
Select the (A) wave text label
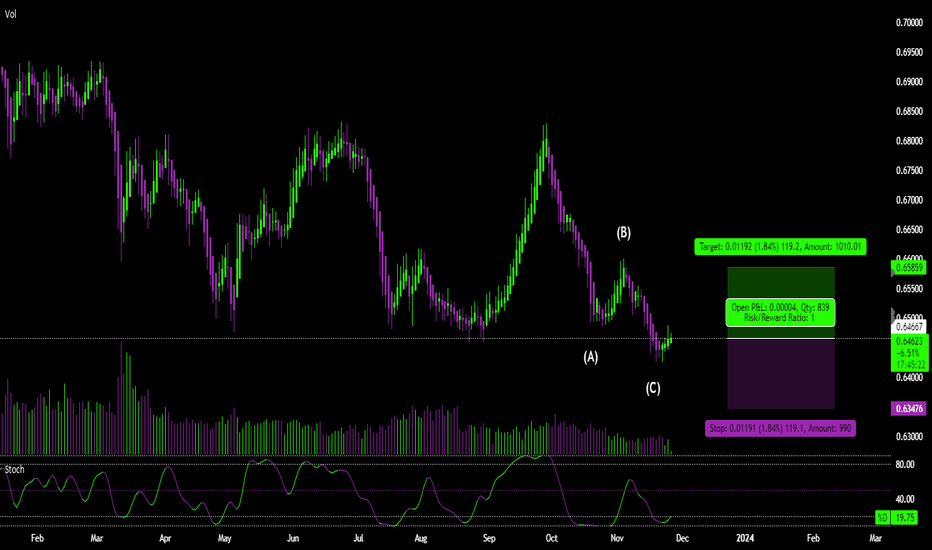coord(590,357)
